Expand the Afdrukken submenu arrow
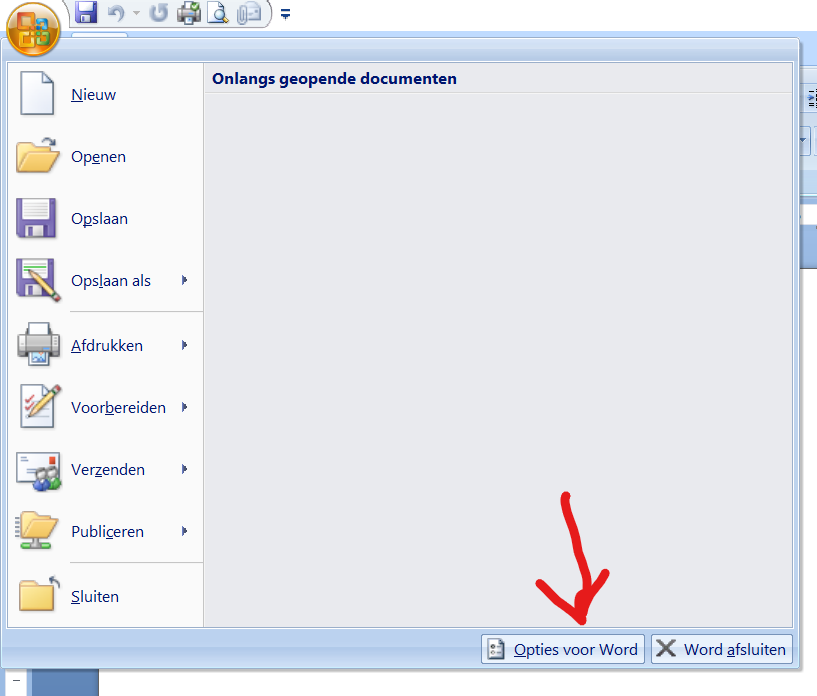The image size is (817, 696). [x=185, y=346]
